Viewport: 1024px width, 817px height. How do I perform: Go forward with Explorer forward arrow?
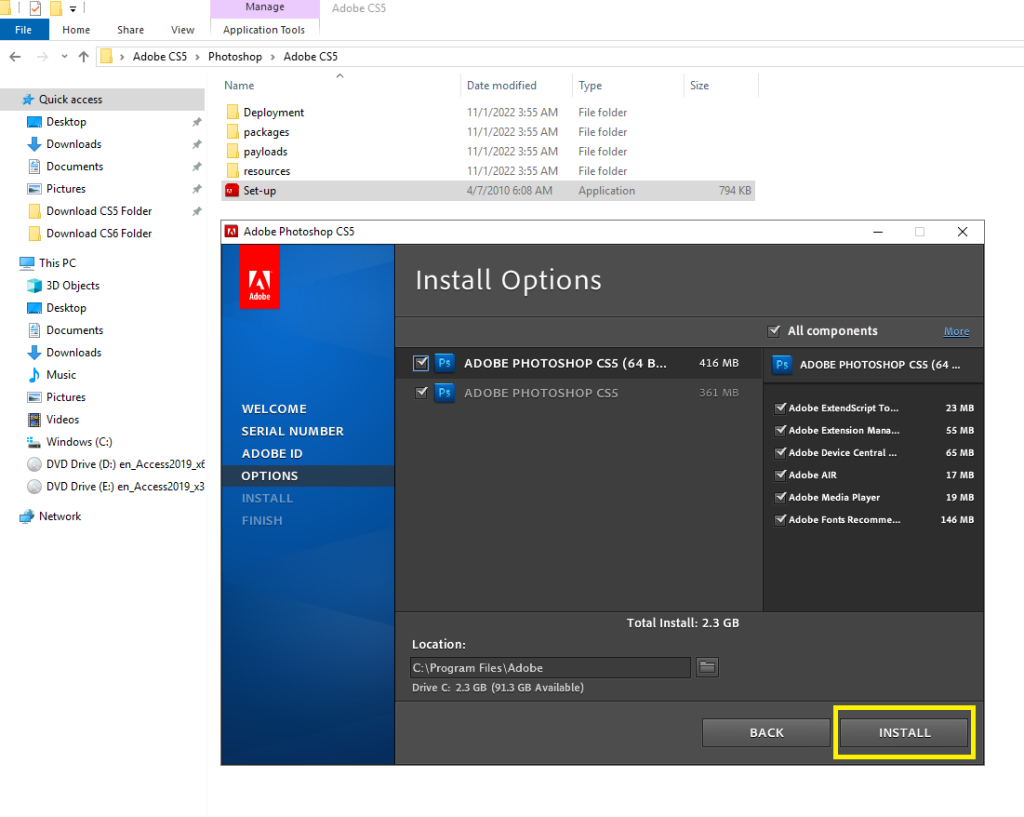[42, 57]
